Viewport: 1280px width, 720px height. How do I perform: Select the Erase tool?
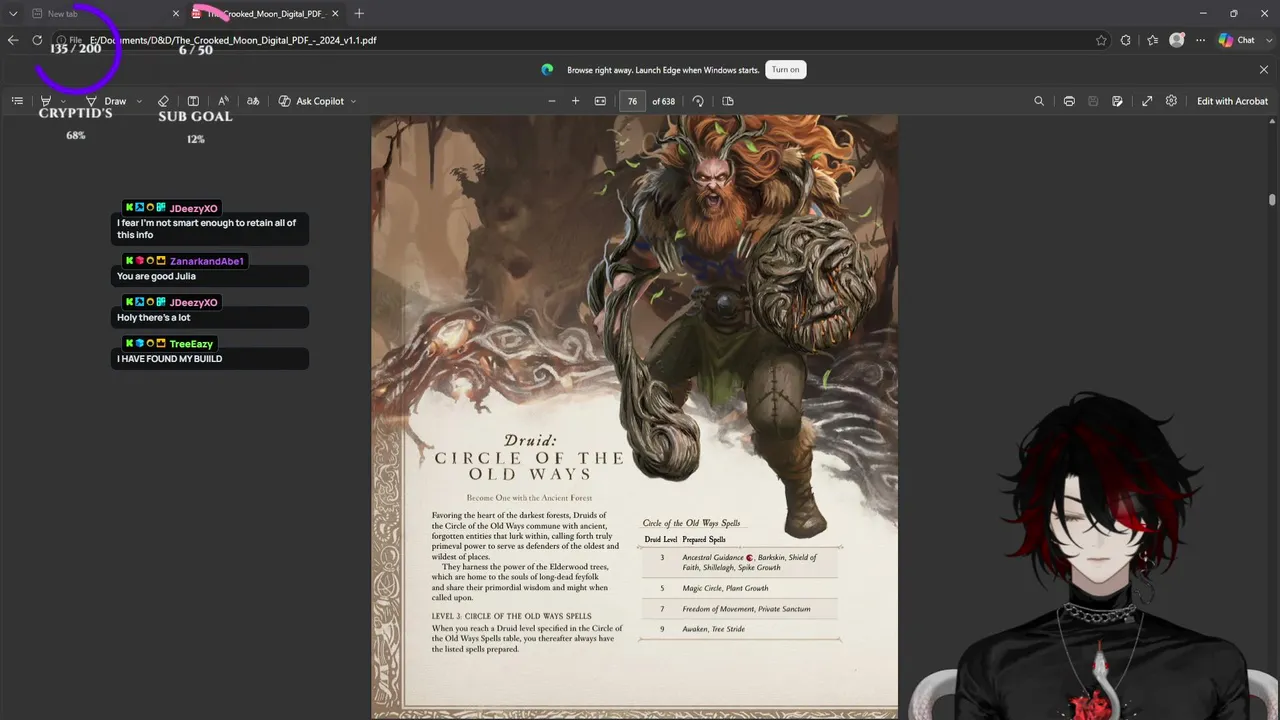pos(163,101)
